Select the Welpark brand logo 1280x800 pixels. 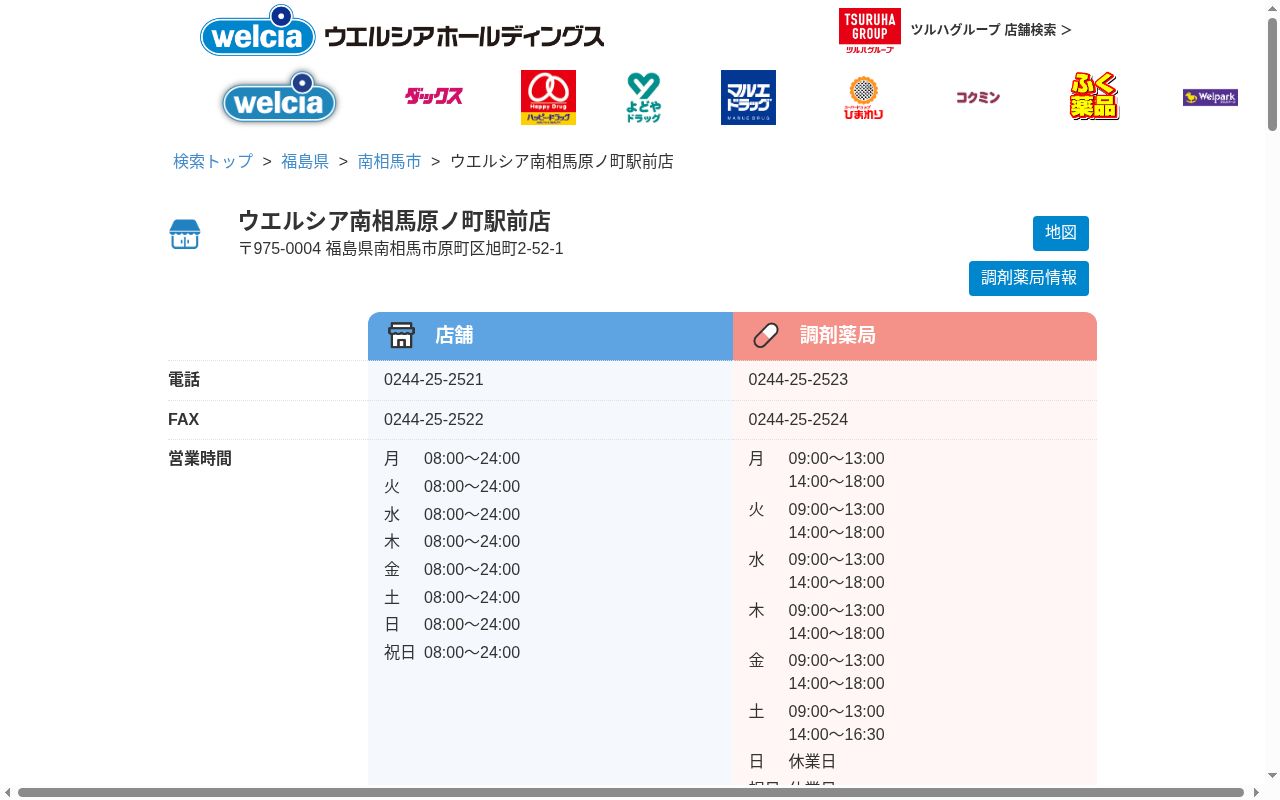click(x=1210, y=97)
